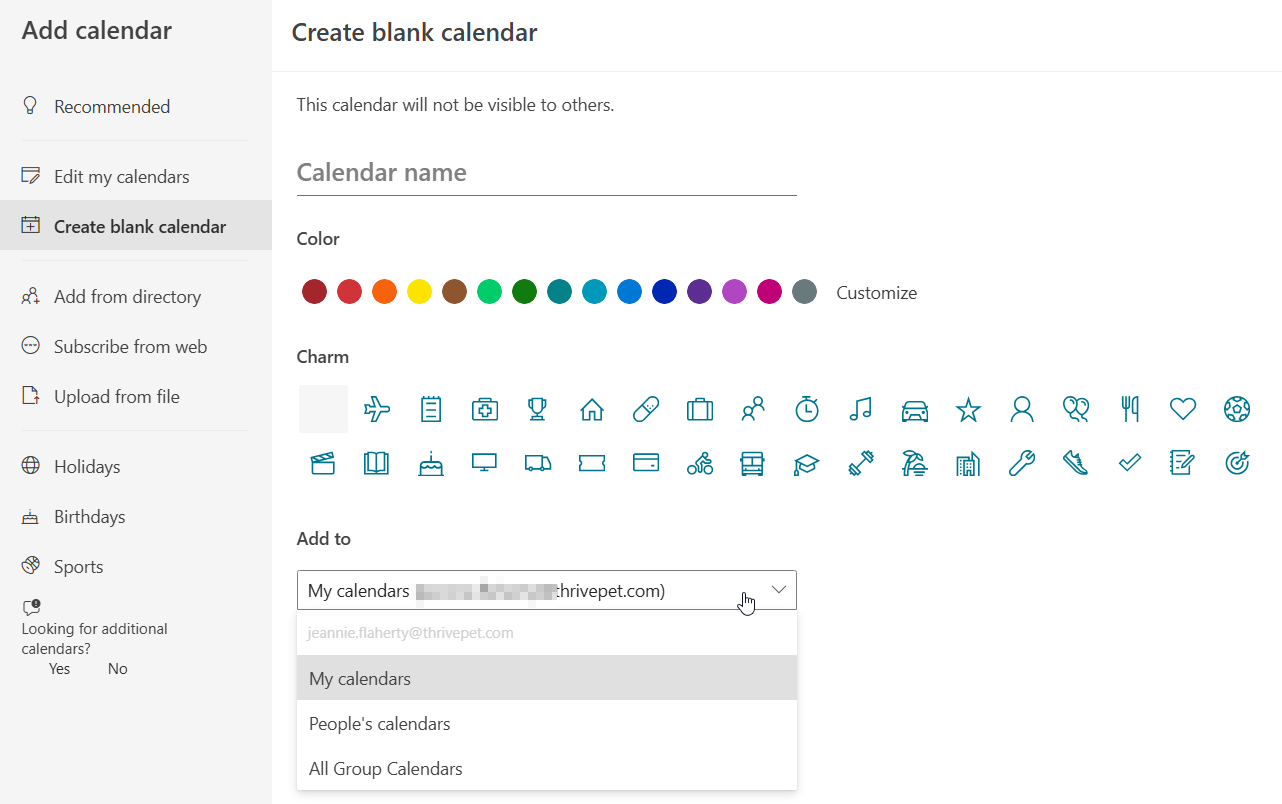
Task: Collapse the Add to dropdown chevron
Action: [779, 590]
